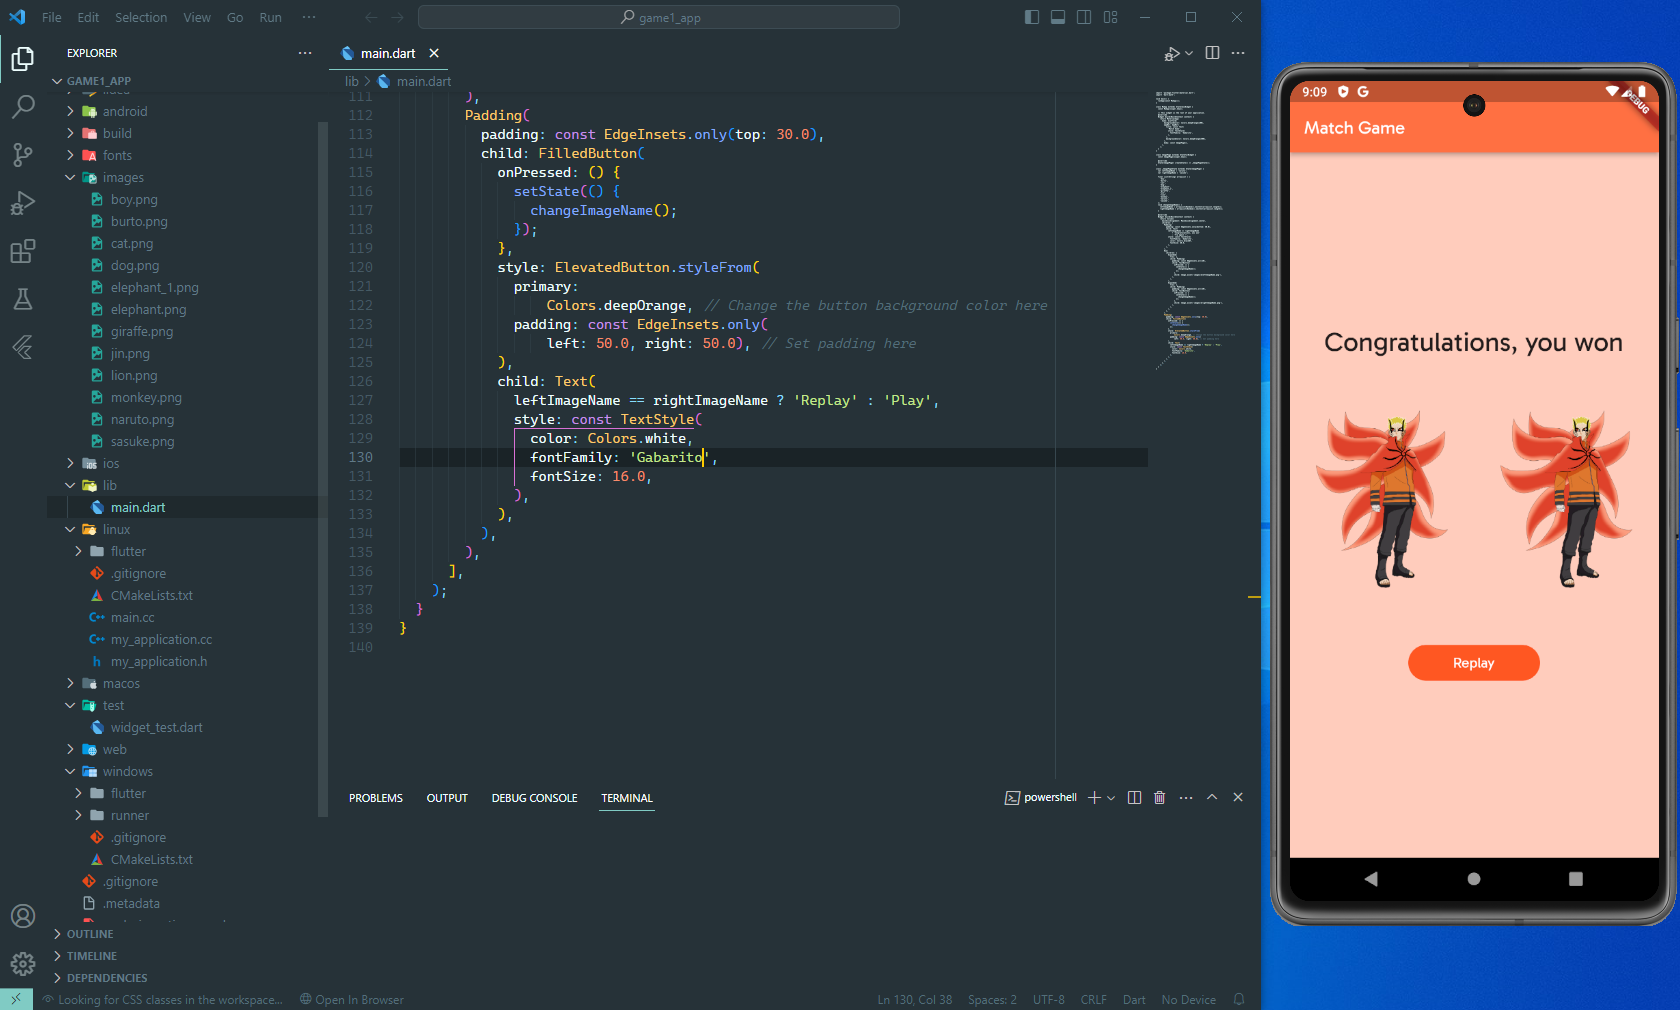The width and height of the screenshot is (1680, 1010).
Task: Open the Explorer icon in the activity bar
Action: (22, 59)
